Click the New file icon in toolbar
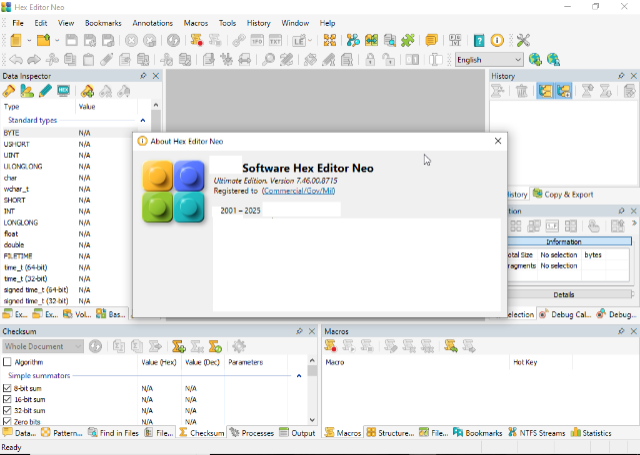 16,40
